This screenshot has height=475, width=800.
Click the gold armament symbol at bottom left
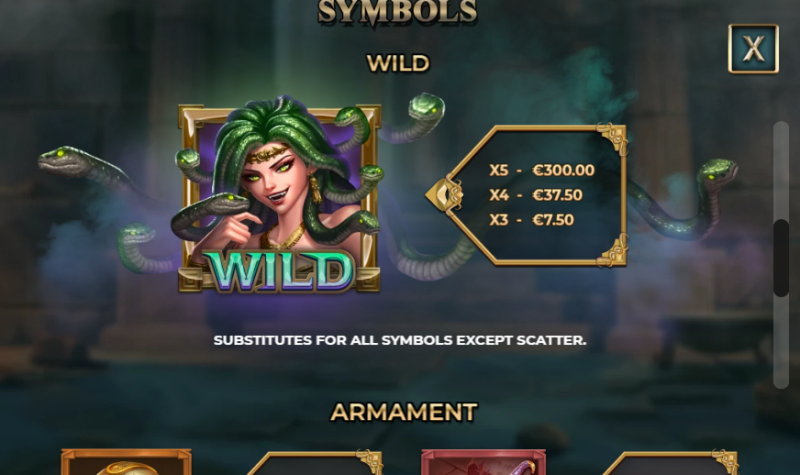126,462
